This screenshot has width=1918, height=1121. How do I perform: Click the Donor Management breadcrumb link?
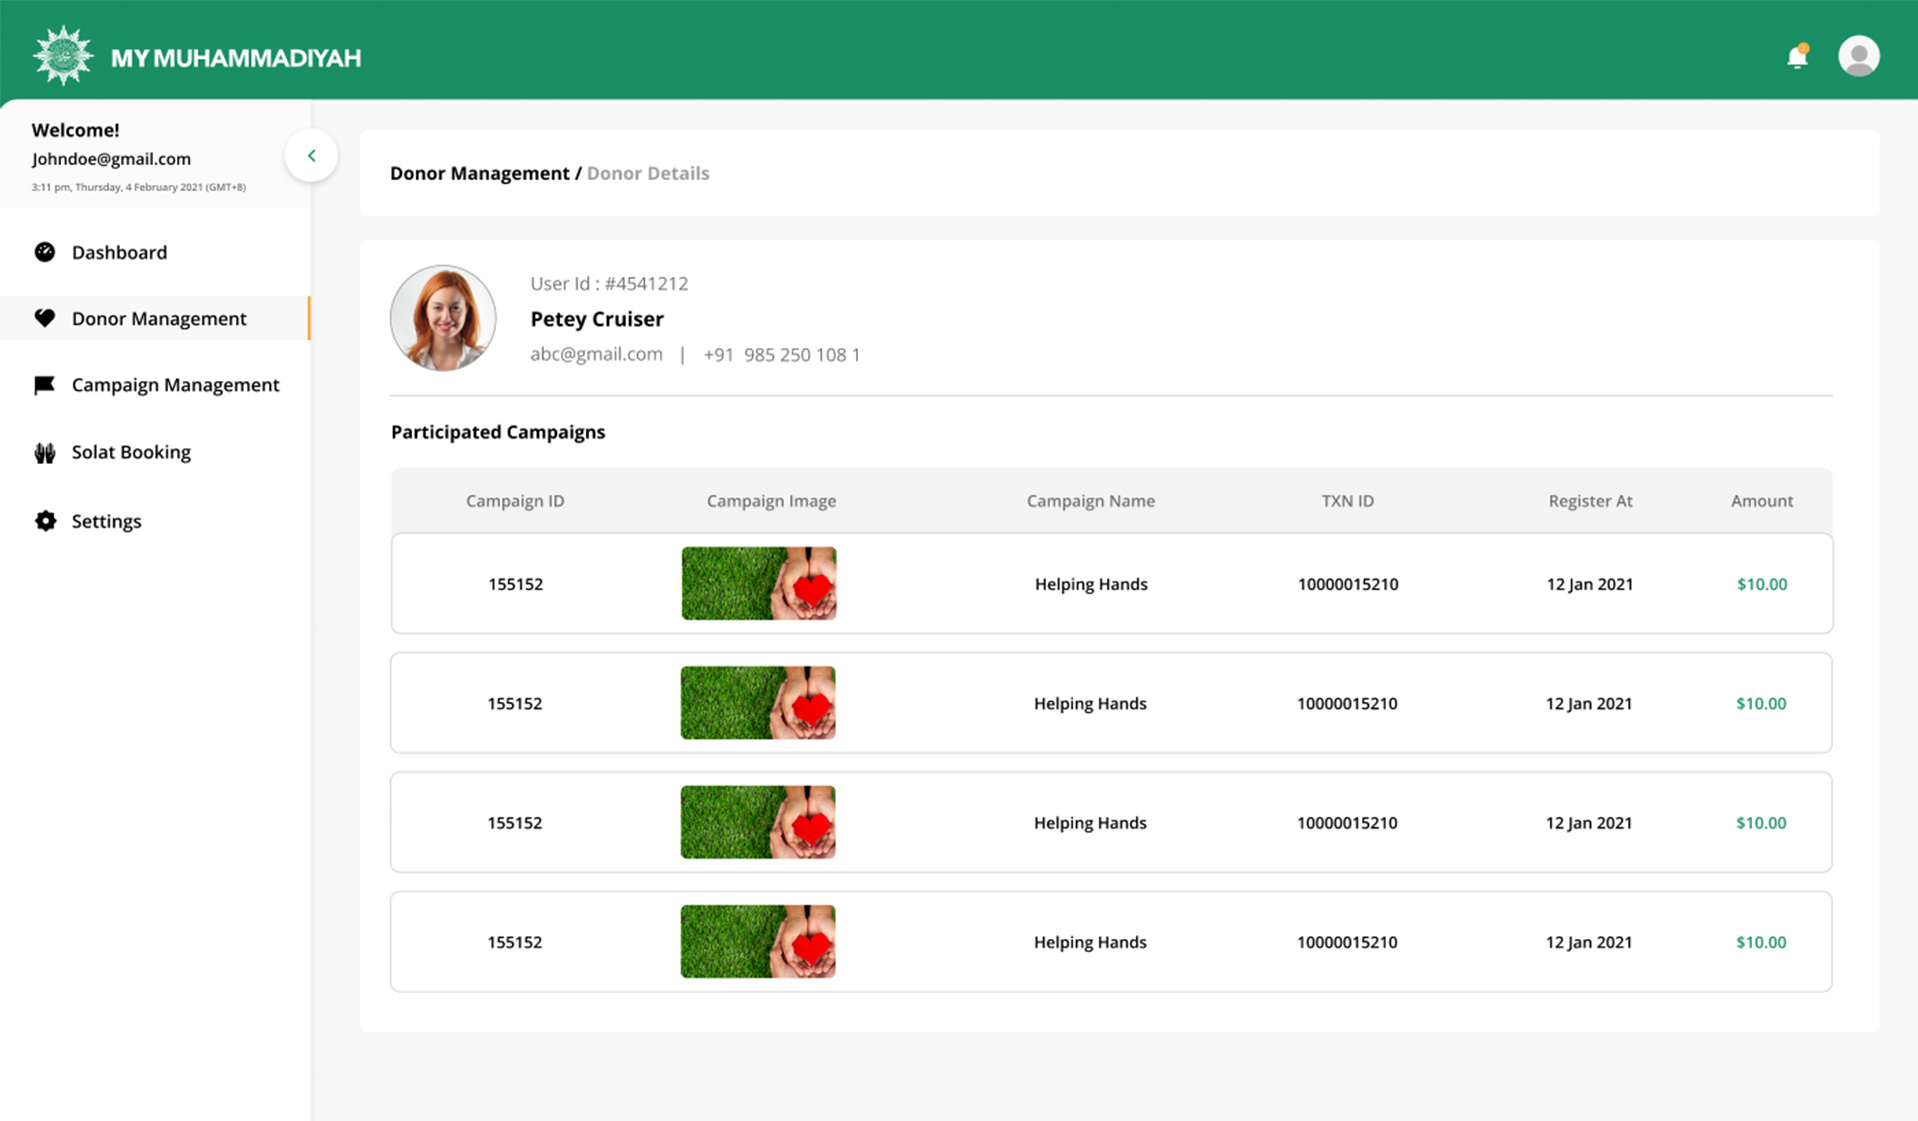[479, 173]
